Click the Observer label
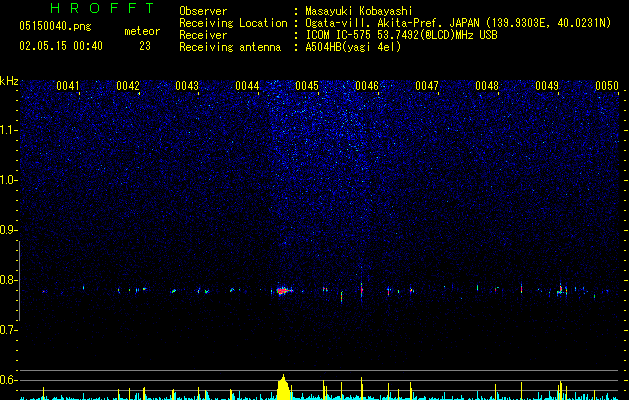This screenshot has height=400, width=629. (x=203, y=11)
